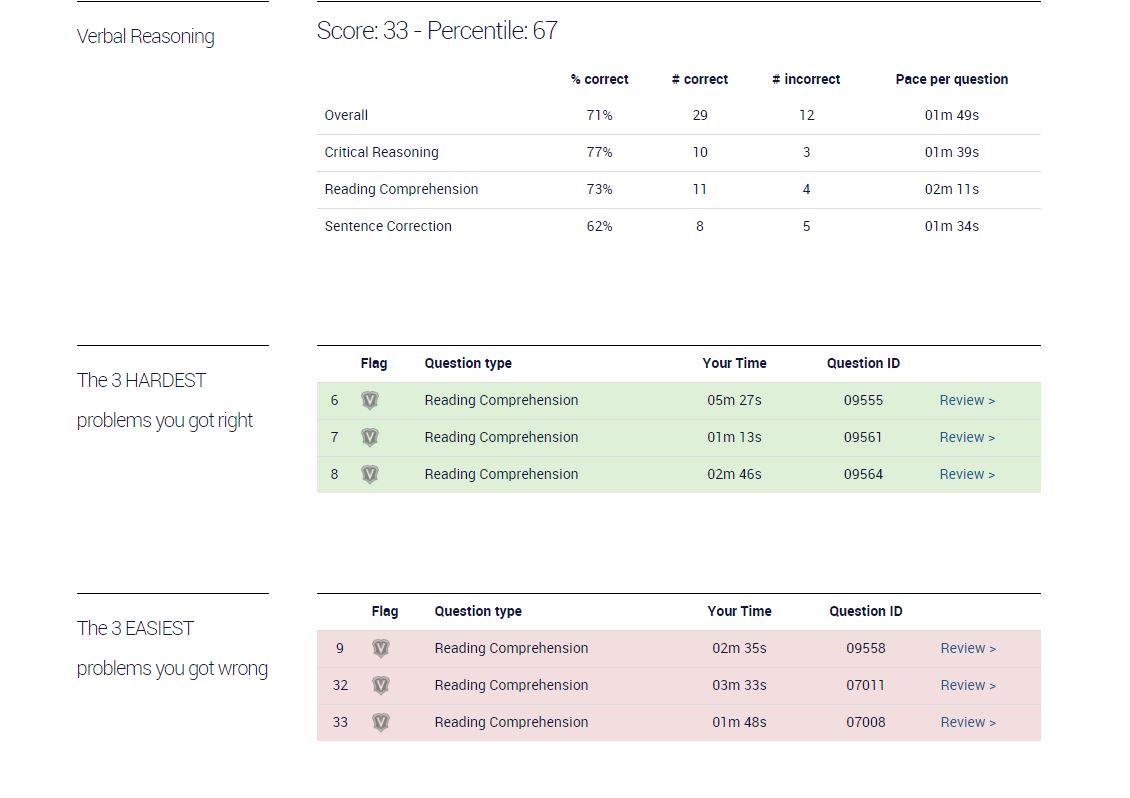Review question with ID 09561

pos(967,437)
